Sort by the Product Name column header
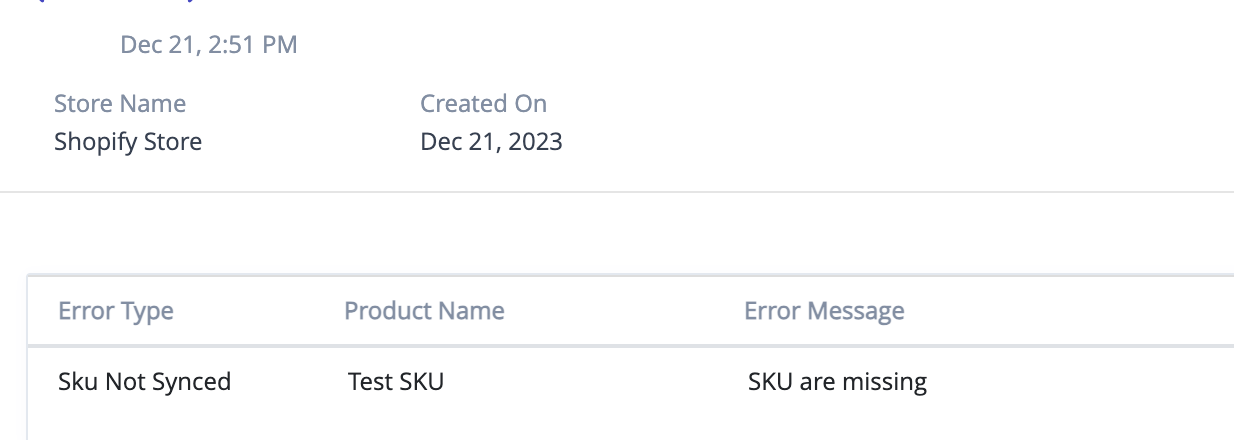 (x=424, y=311)
